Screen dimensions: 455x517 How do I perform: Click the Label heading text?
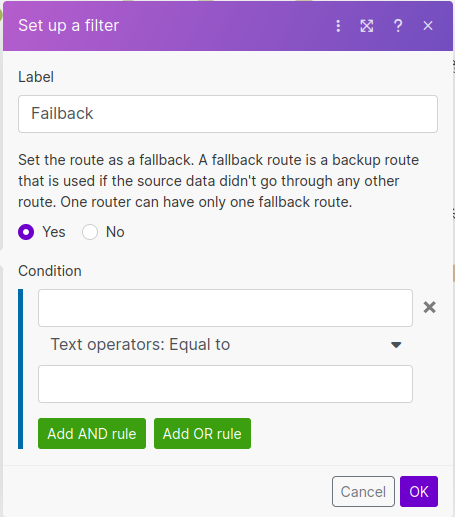pyautogui.click(x=36, y=77)
